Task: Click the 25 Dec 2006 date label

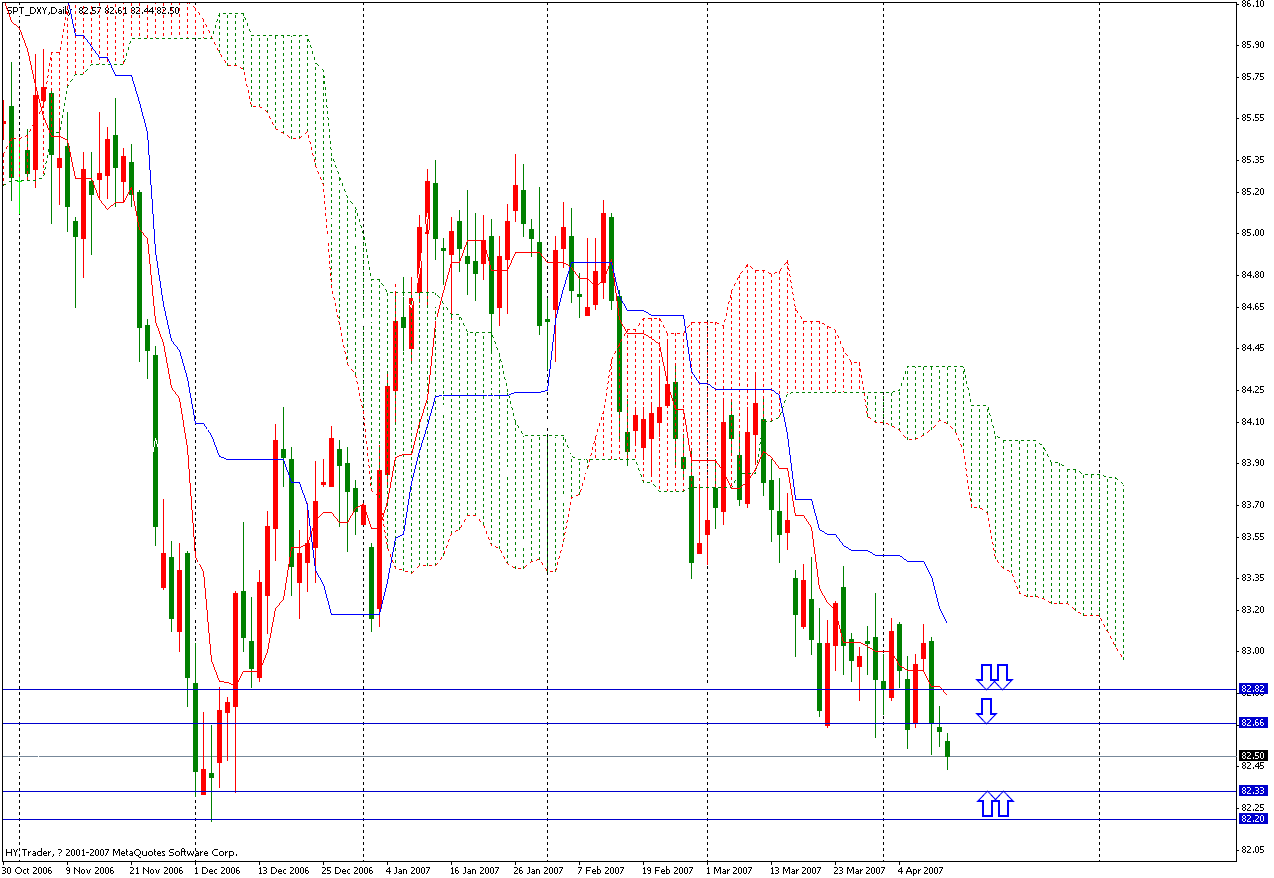Action: 347,870
